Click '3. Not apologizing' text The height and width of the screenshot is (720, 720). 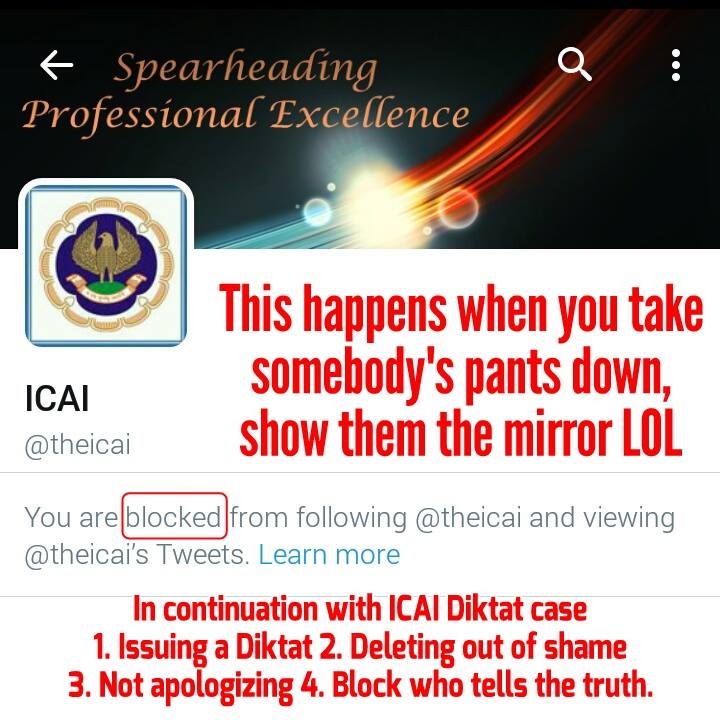point(180,685)
